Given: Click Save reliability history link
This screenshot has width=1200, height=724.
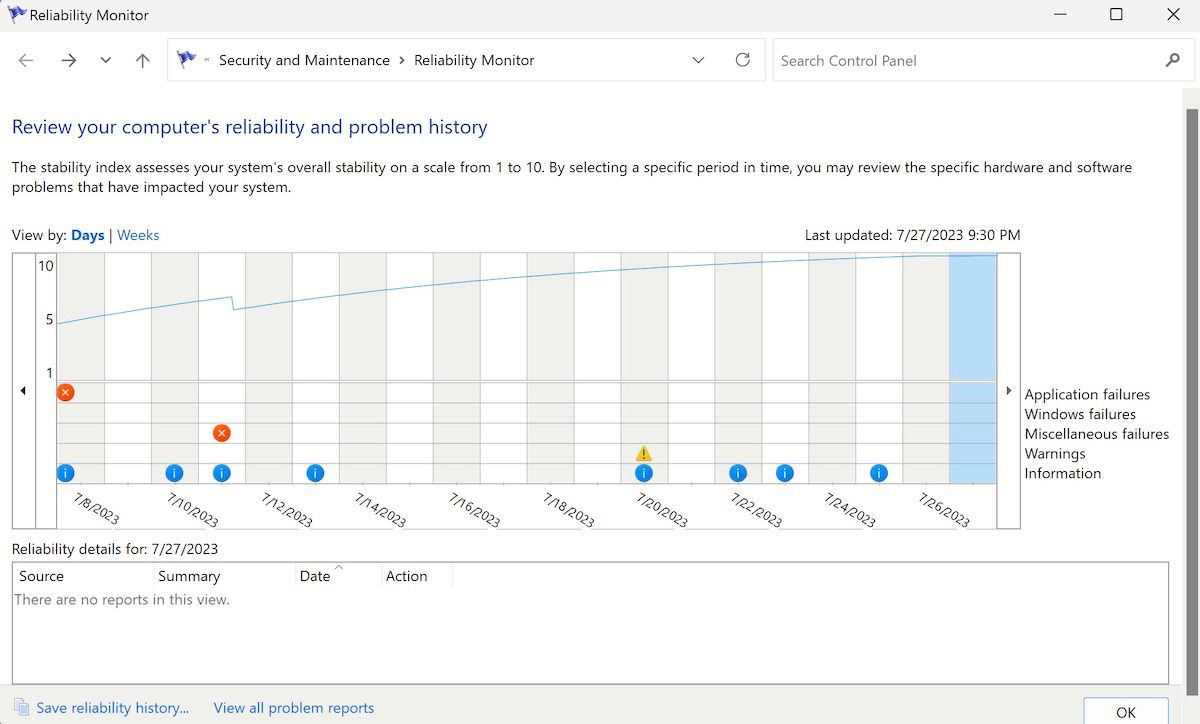Looking at the screenshot, I should 112,708.
